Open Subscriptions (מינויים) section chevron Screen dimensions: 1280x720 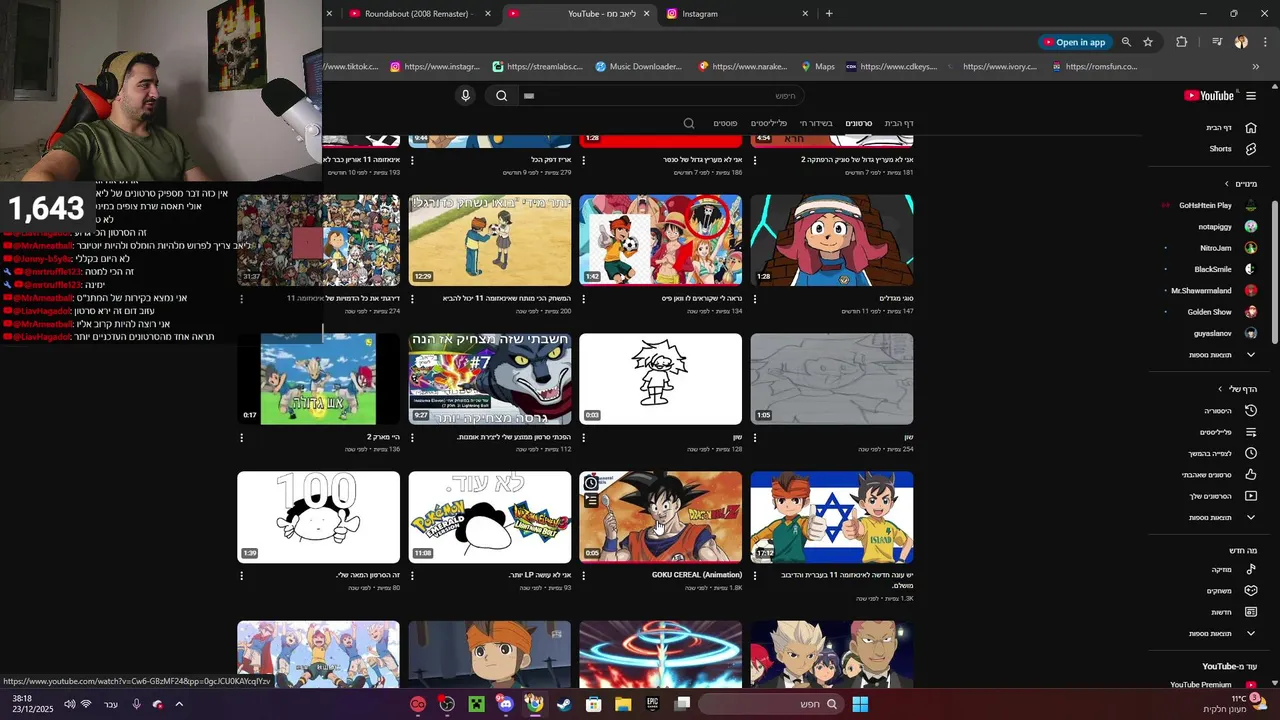[x=1227, y=184]
